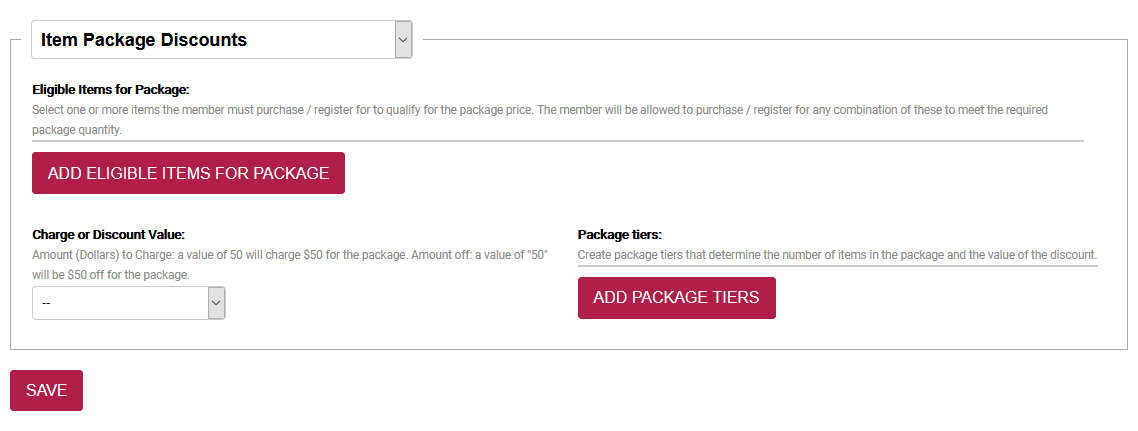Viewport: 1138px width, 431px height.
Task: Click the "Charge or Discount Value:" heading
Action: [108, 235]
